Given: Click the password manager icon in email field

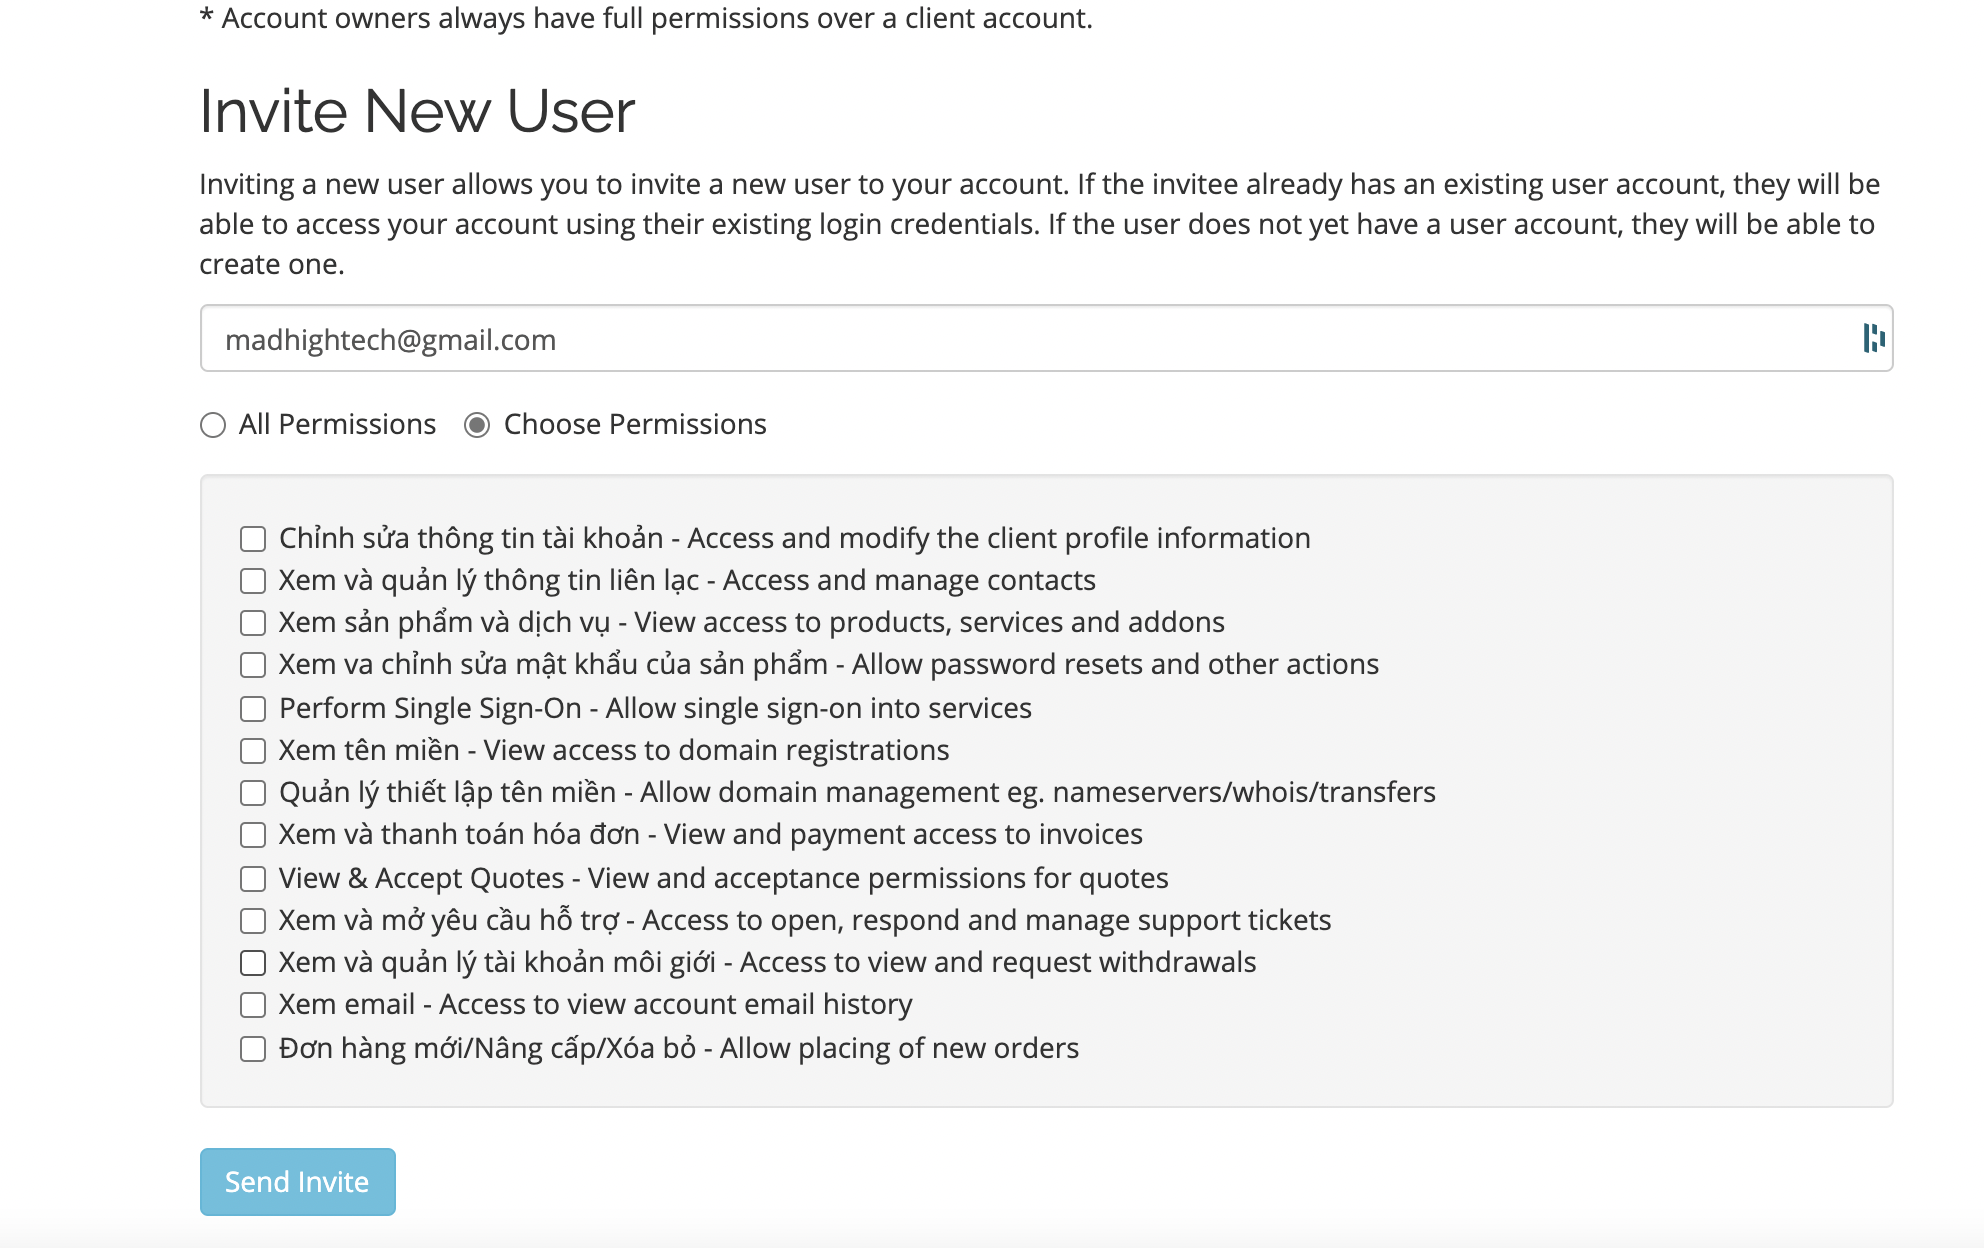Looking at the screenshot, I should click(x=1873, y=338).
